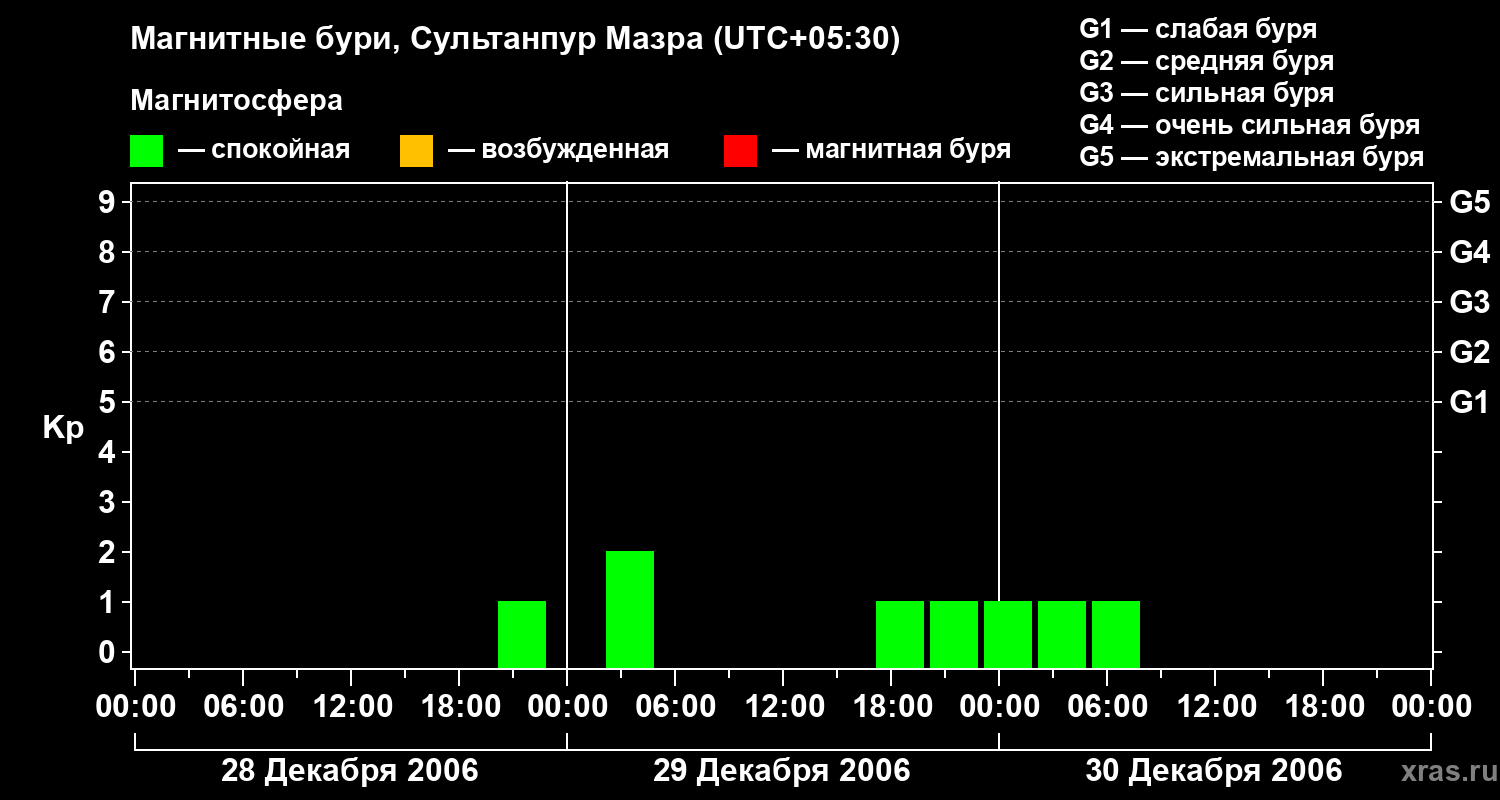Click the '30 Декабря 2006' date label
1500x800 pixels.
1214,771
